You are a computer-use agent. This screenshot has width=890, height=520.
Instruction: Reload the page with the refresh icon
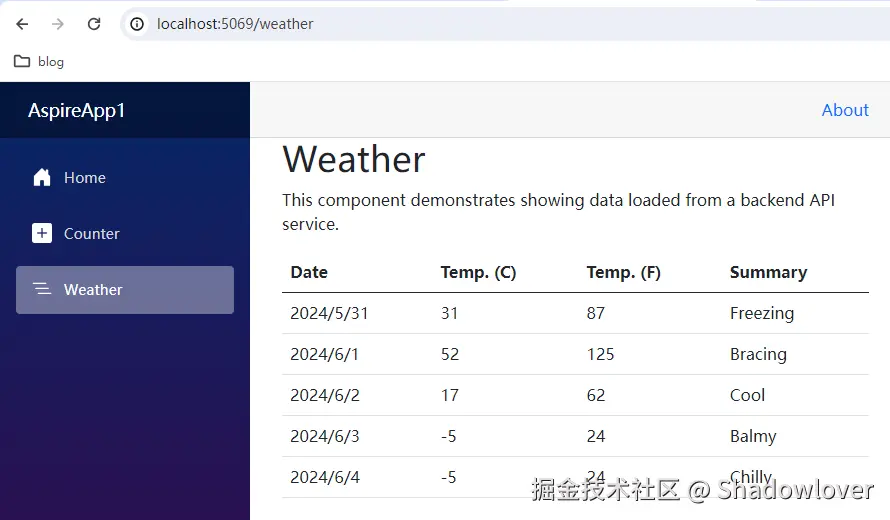coord(94,24)
